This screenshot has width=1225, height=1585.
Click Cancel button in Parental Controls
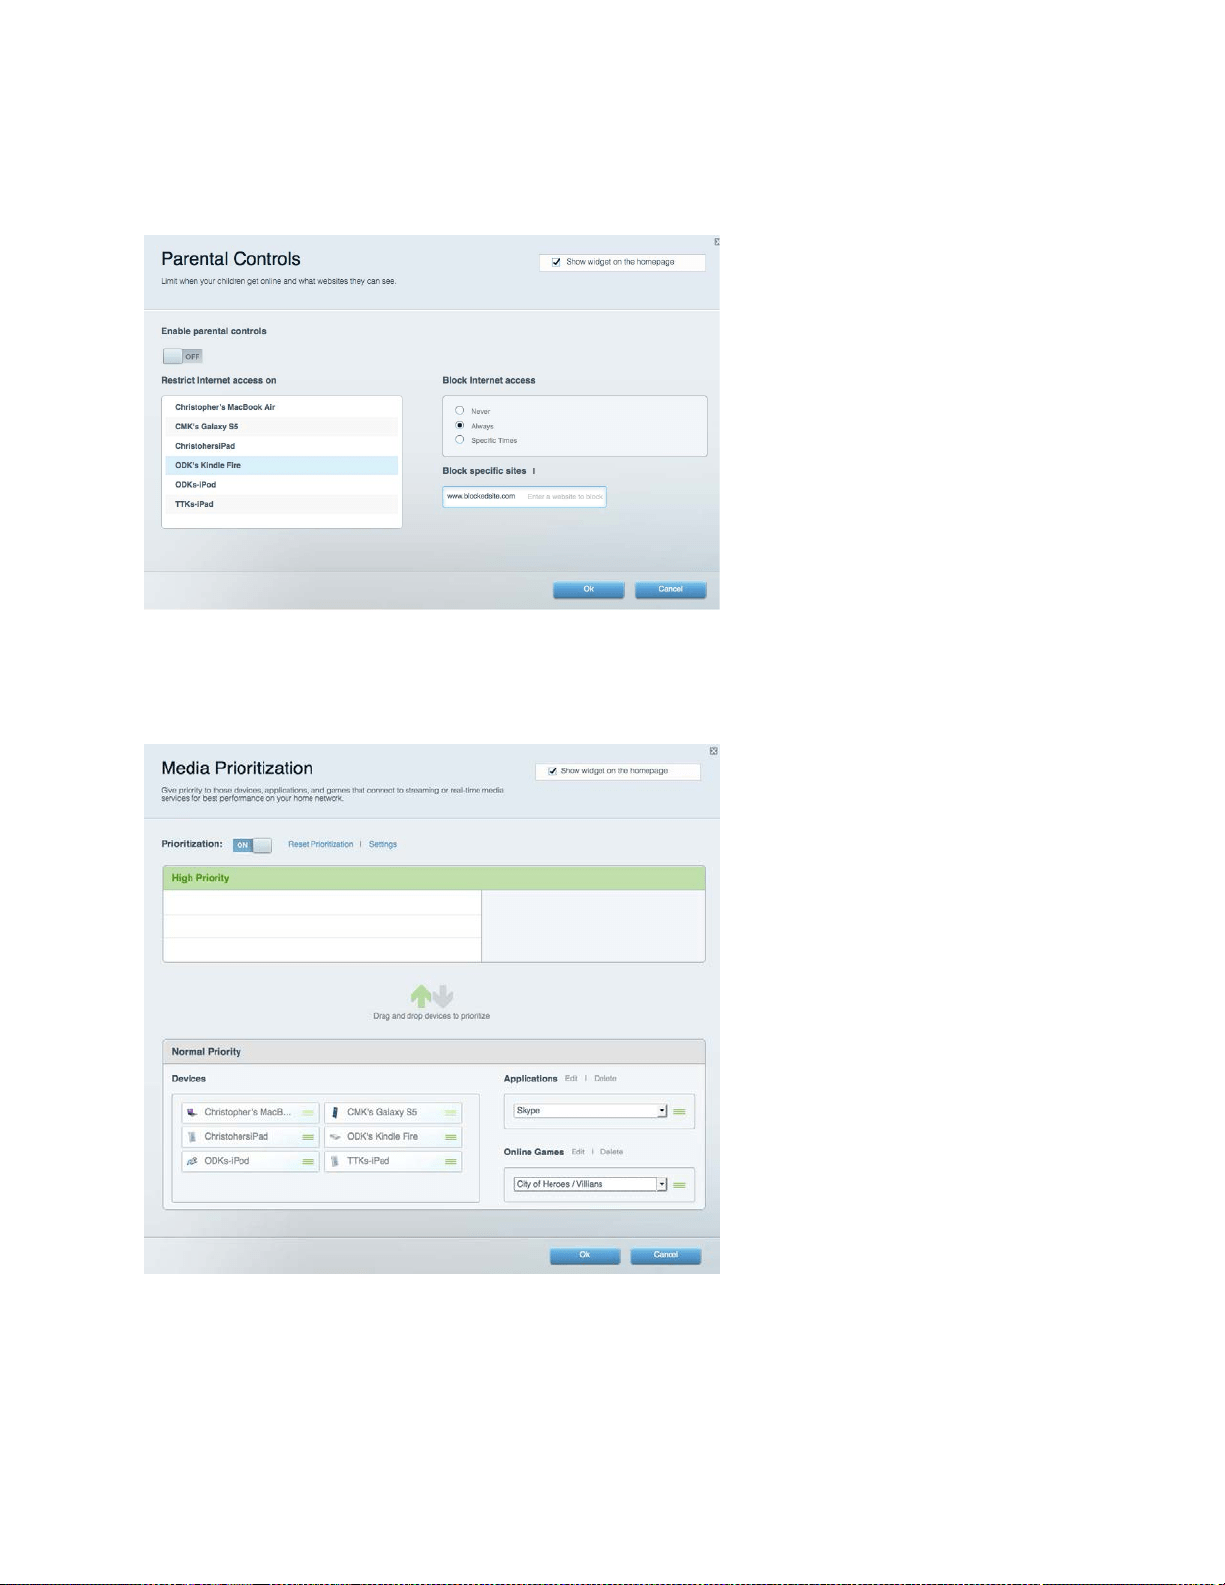670,590
